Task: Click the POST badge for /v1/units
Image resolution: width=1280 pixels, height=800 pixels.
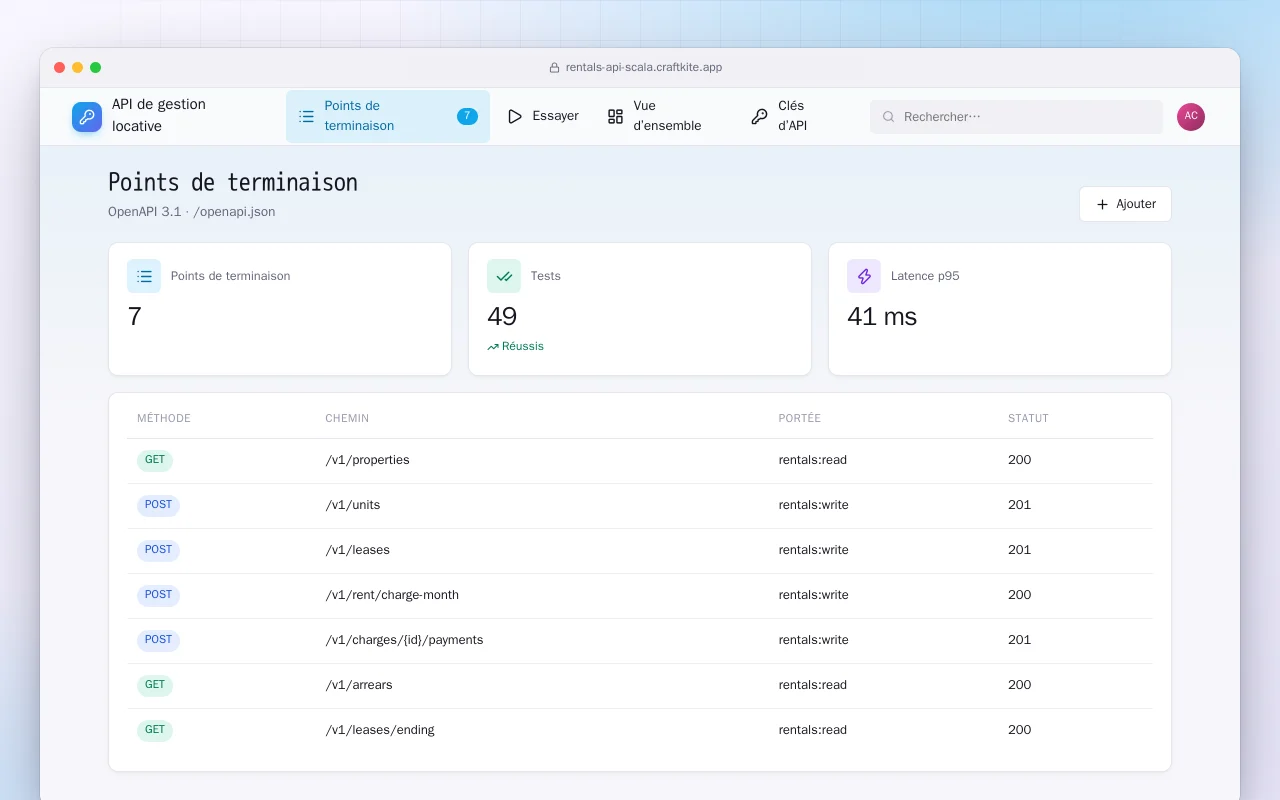Action: tap(158, 505)
